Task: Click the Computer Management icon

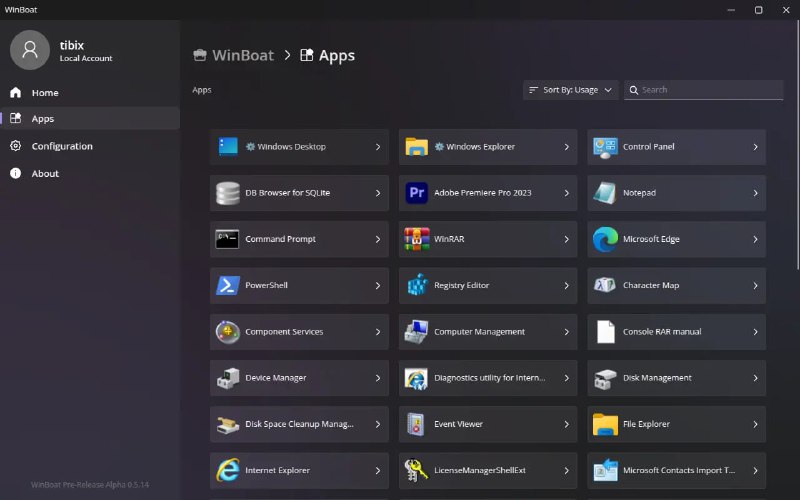Action: [416, 332]
